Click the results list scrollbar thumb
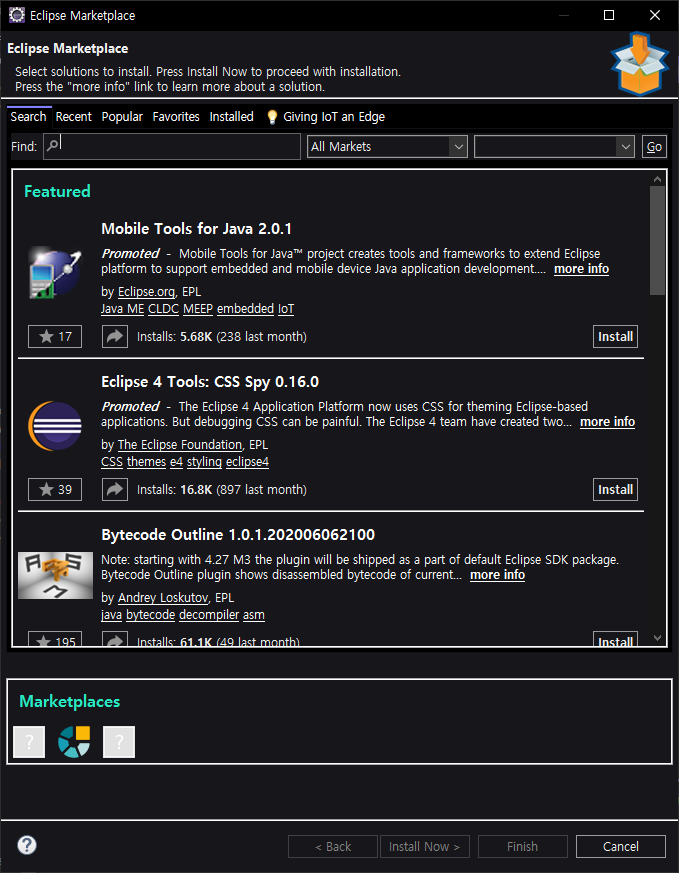This screenshot has height=873, width=679. click(x=657, y=241)
